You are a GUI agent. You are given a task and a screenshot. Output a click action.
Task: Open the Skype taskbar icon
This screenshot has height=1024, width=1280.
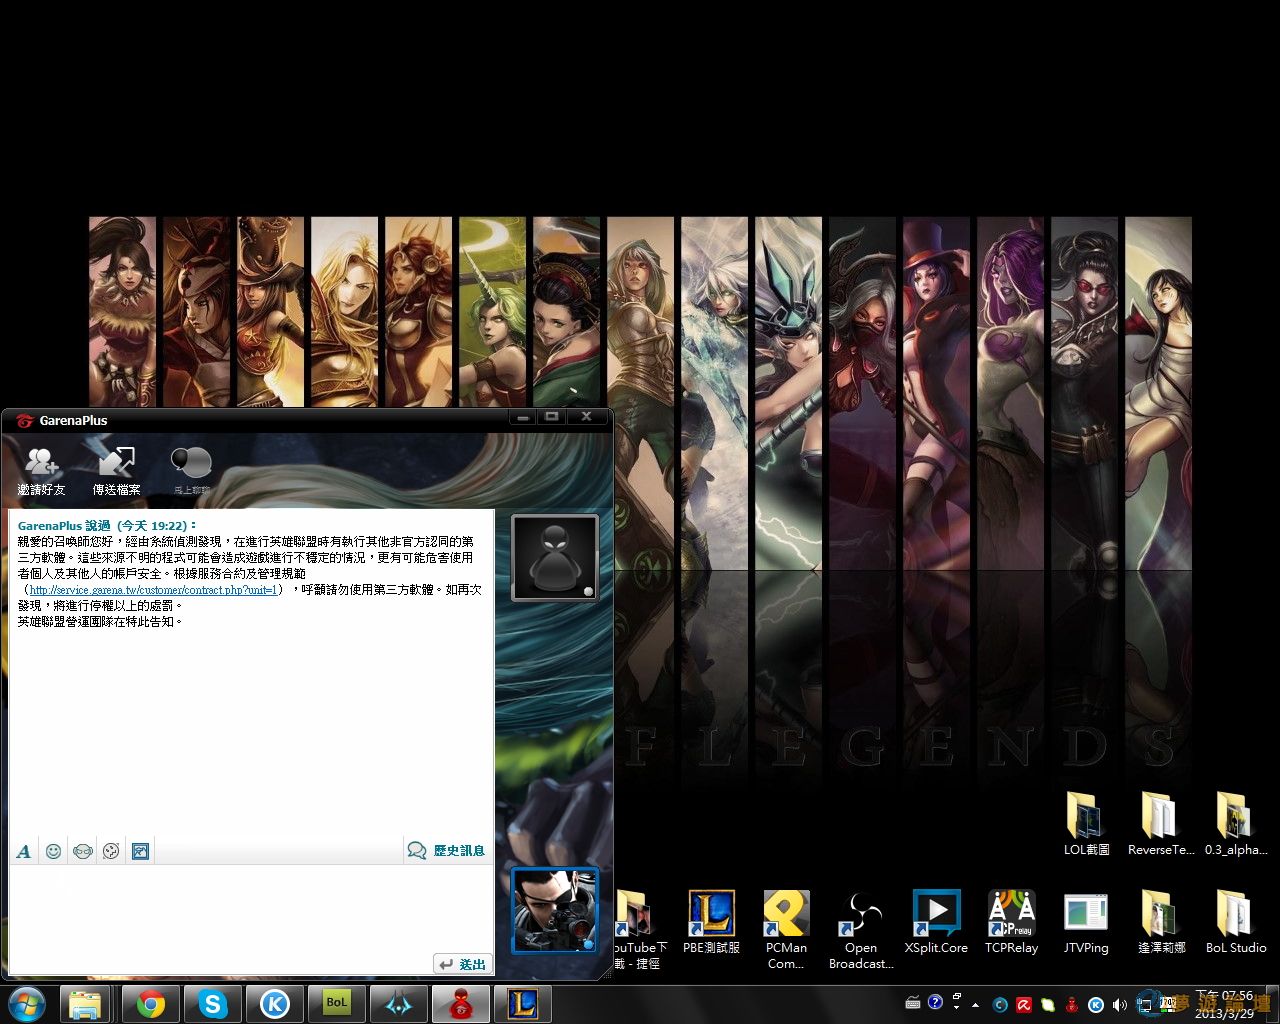(213, 1003)
